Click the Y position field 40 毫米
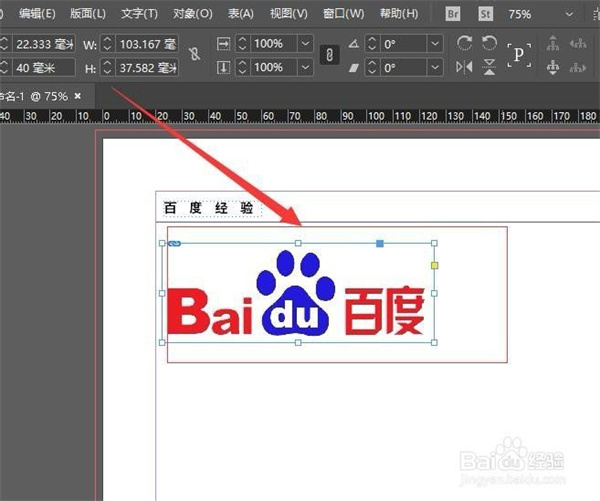This screenshot has height=501, width=600. coord(44,68)
